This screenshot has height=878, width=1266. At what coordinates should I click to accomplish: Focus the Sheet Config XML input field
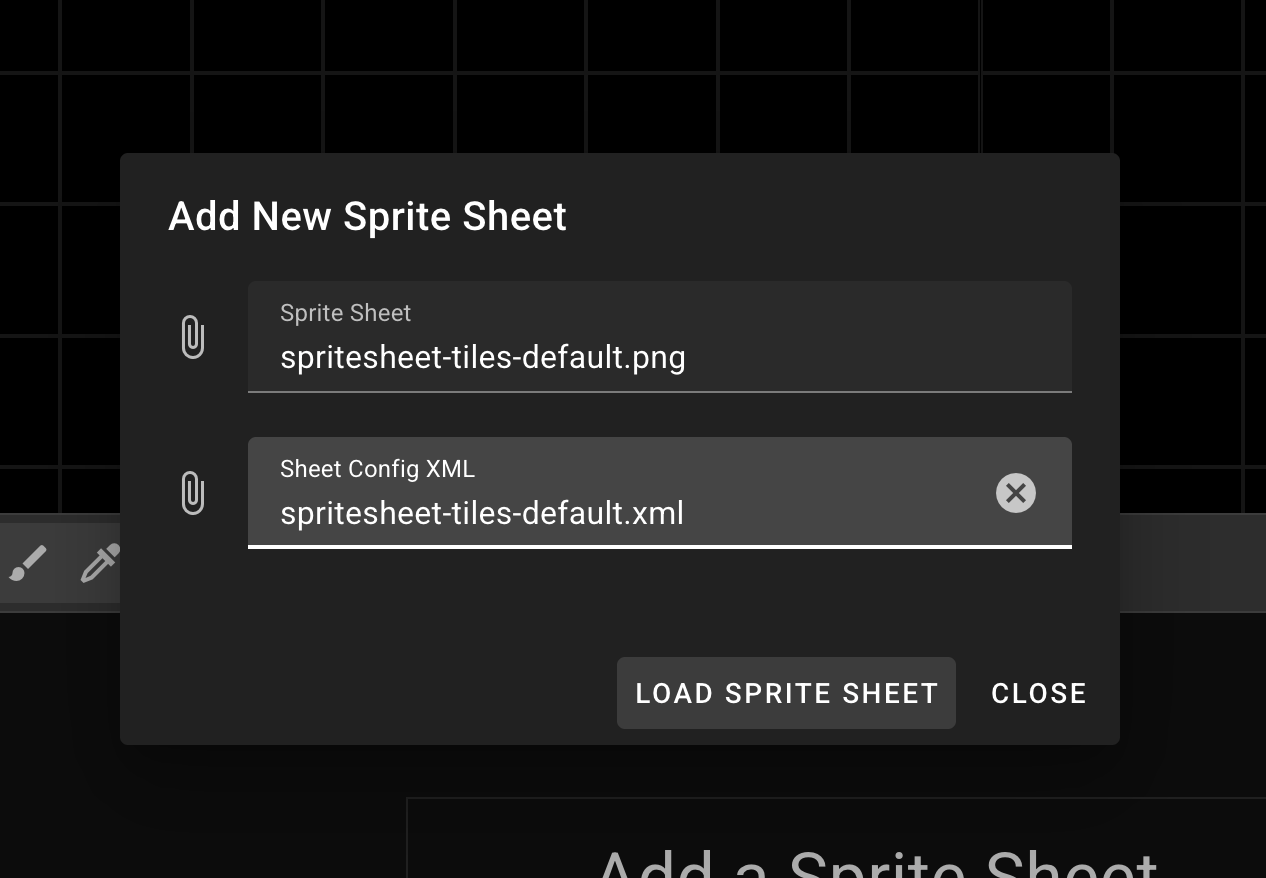coord(620,494)
